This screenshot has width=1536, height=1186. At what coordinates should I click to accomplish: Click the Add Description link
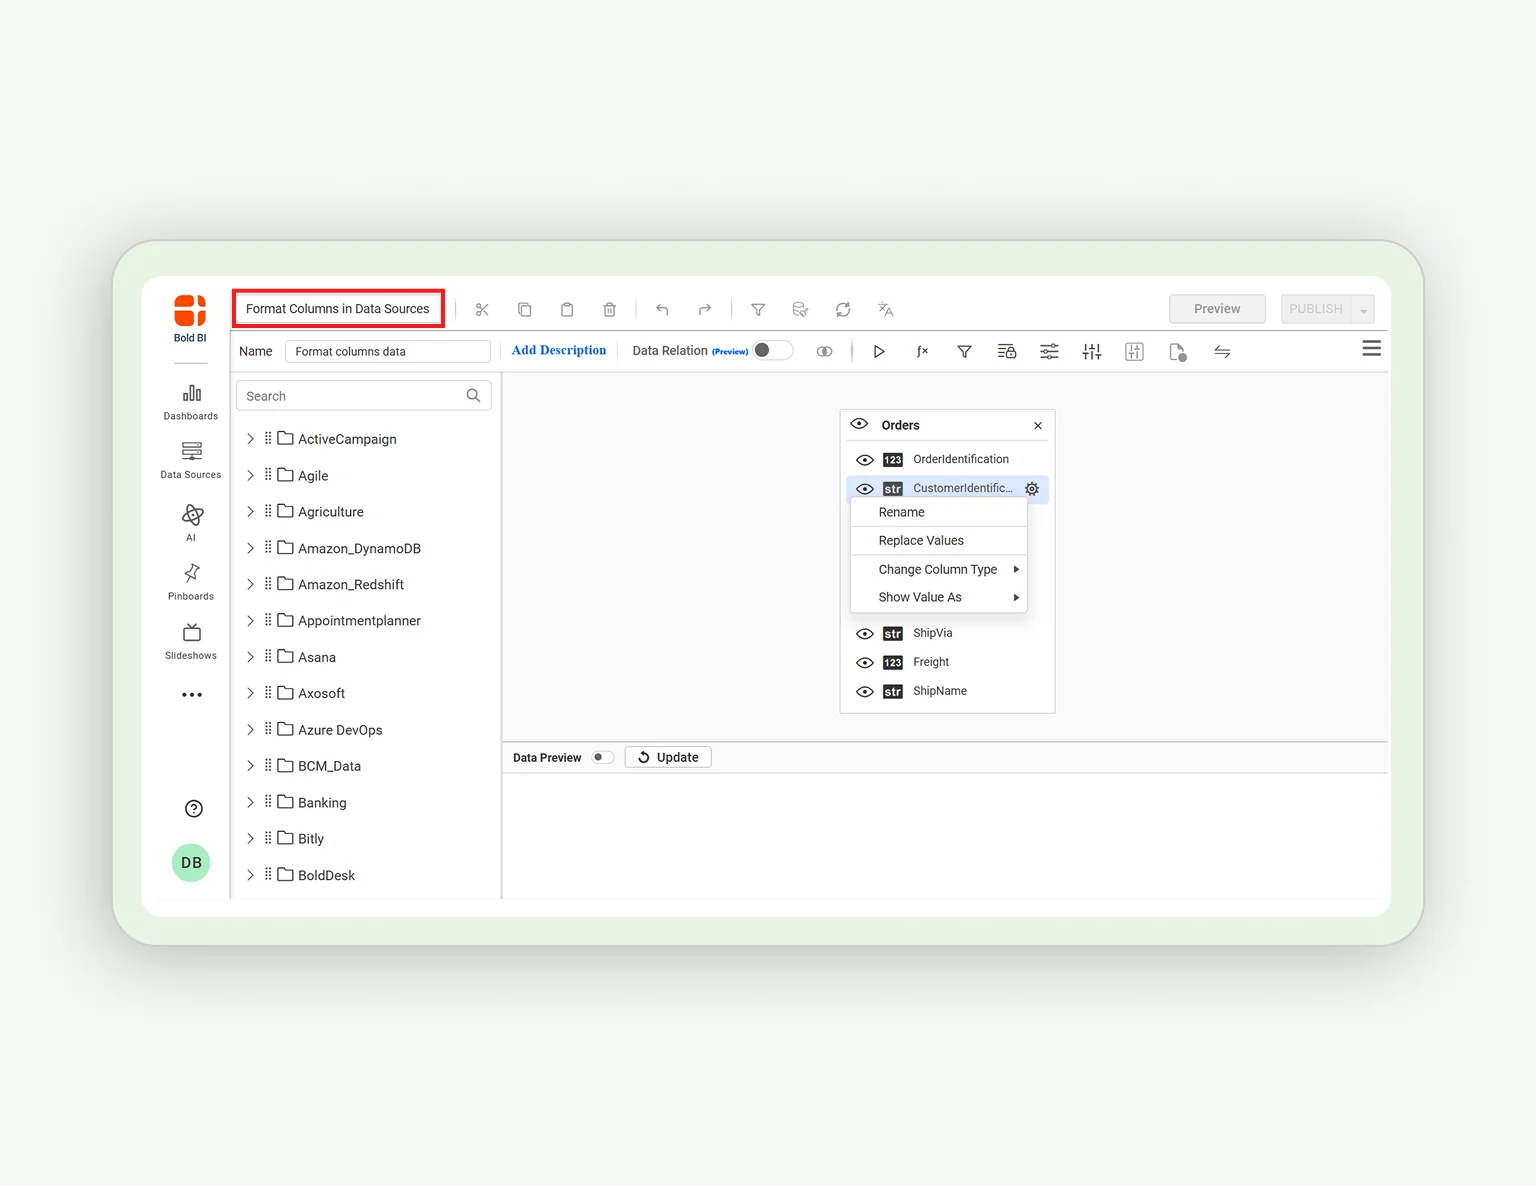pyautogui.click(x=559, y=351)
